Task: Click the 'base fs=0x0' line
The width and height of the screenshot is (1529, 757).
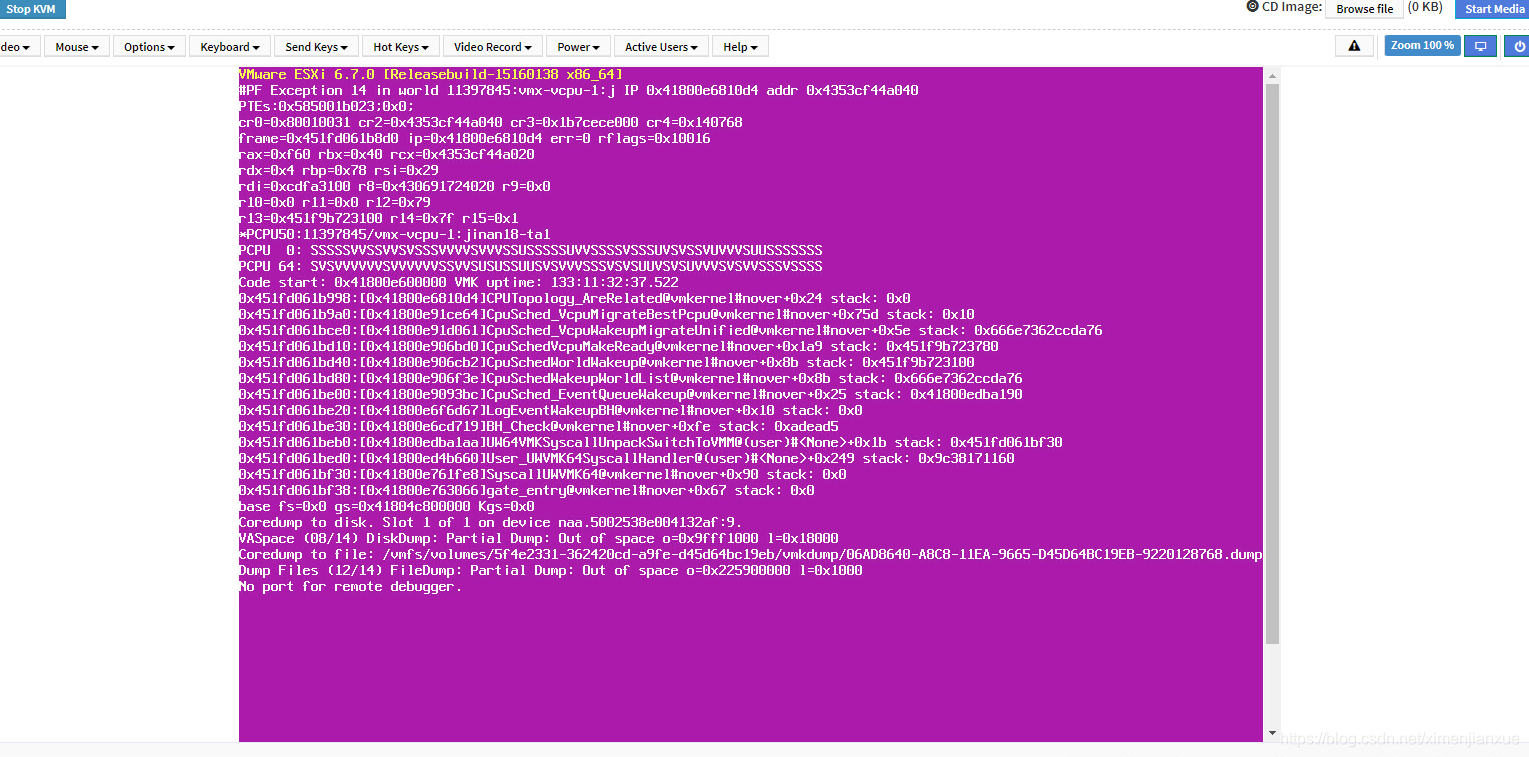Action: tap(386, 507)
